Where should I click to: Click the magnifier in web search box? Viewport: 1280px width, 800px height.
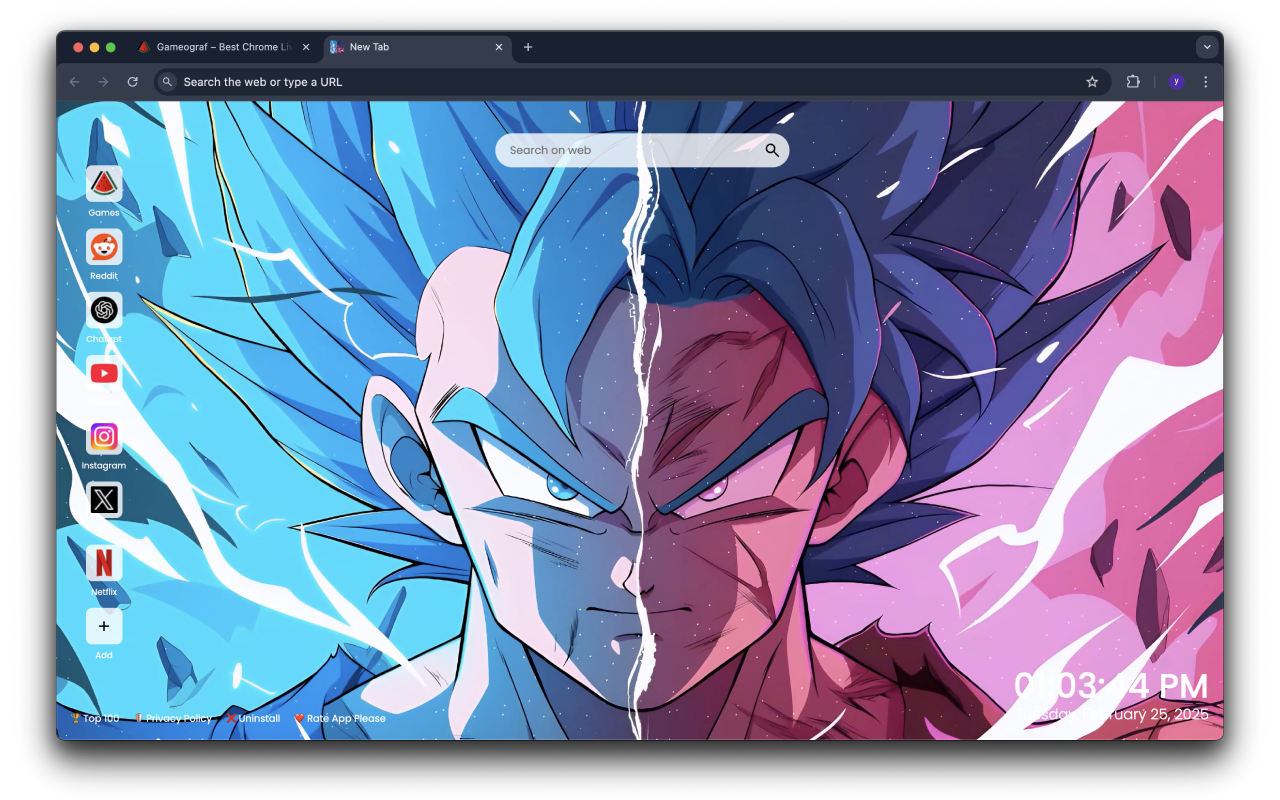pyautogui.click(x=772, y=150)
